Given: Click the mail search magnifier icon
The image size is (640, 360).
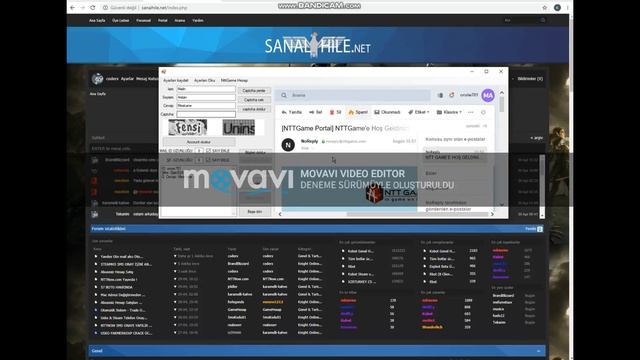Looking at the screenshot, I should click(x=284, y=95).
